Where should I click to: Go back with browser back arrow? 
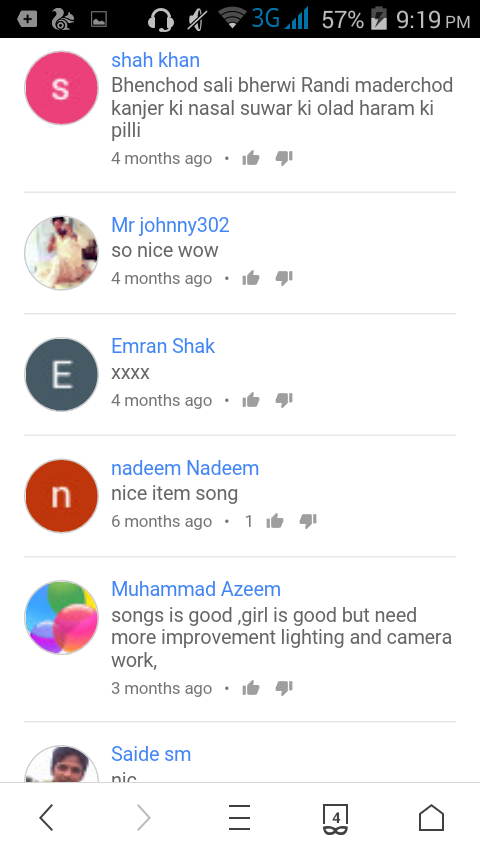47,818
